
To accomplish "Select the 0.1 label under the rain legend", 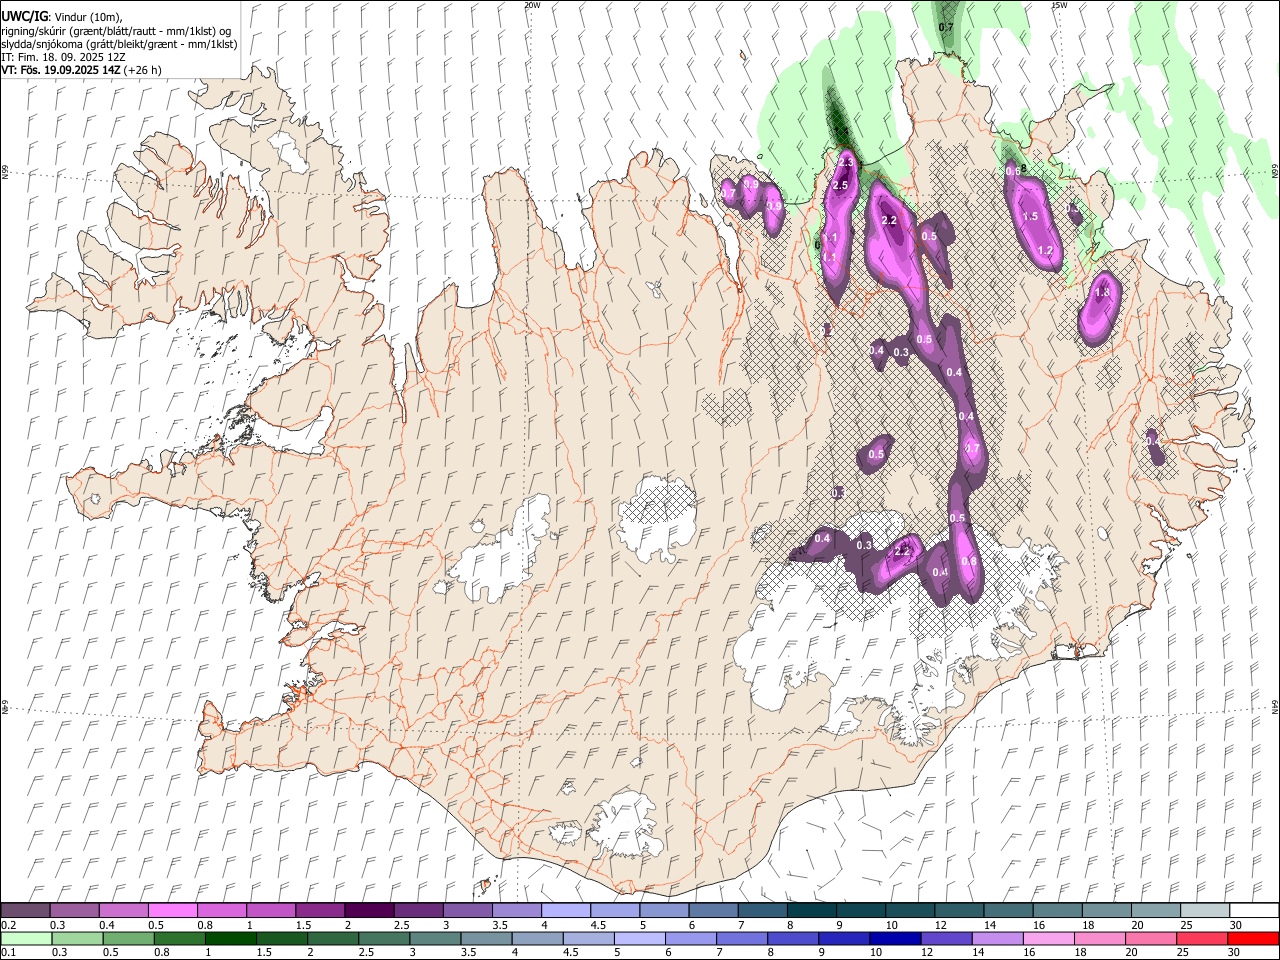I will coord(8,952).
